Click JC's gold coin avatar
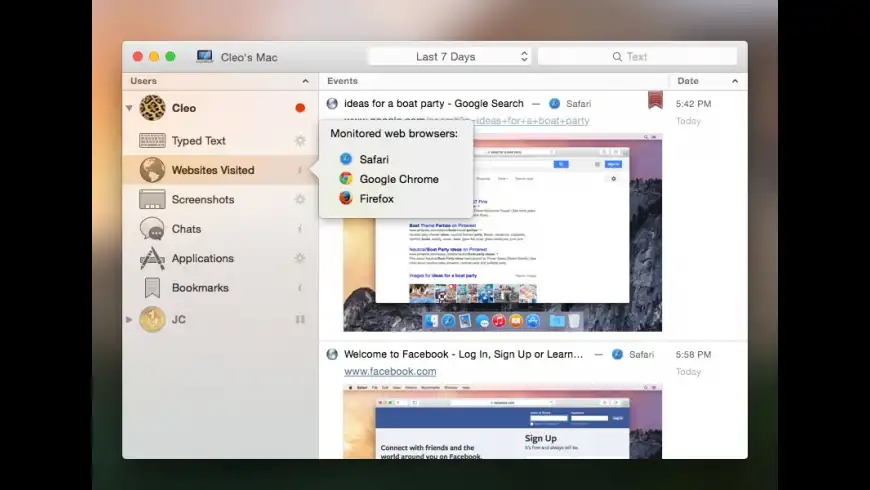The image size is (870, 490). click(x=152, y=320)
